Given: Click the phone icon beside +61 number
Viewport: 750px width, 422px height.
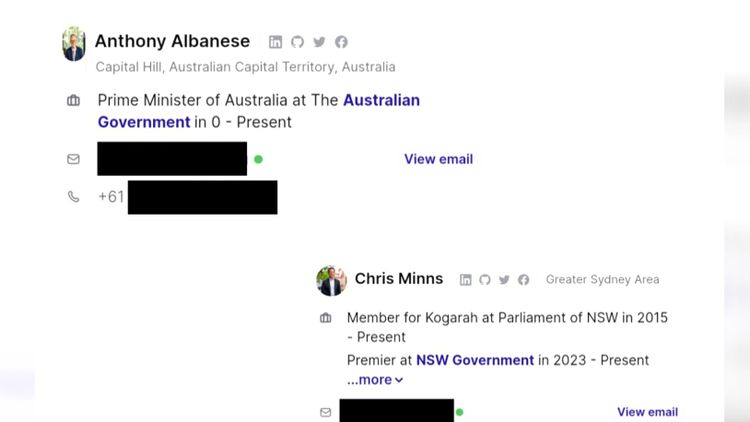Looking at the screenshot, I should coord(73,197).
